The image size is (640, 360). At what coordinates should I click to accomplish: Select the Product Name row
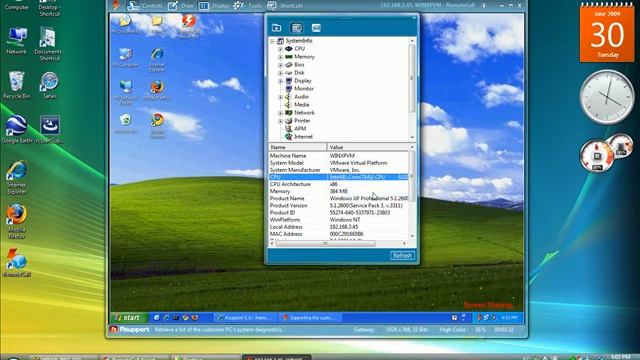tap(338, 198)
